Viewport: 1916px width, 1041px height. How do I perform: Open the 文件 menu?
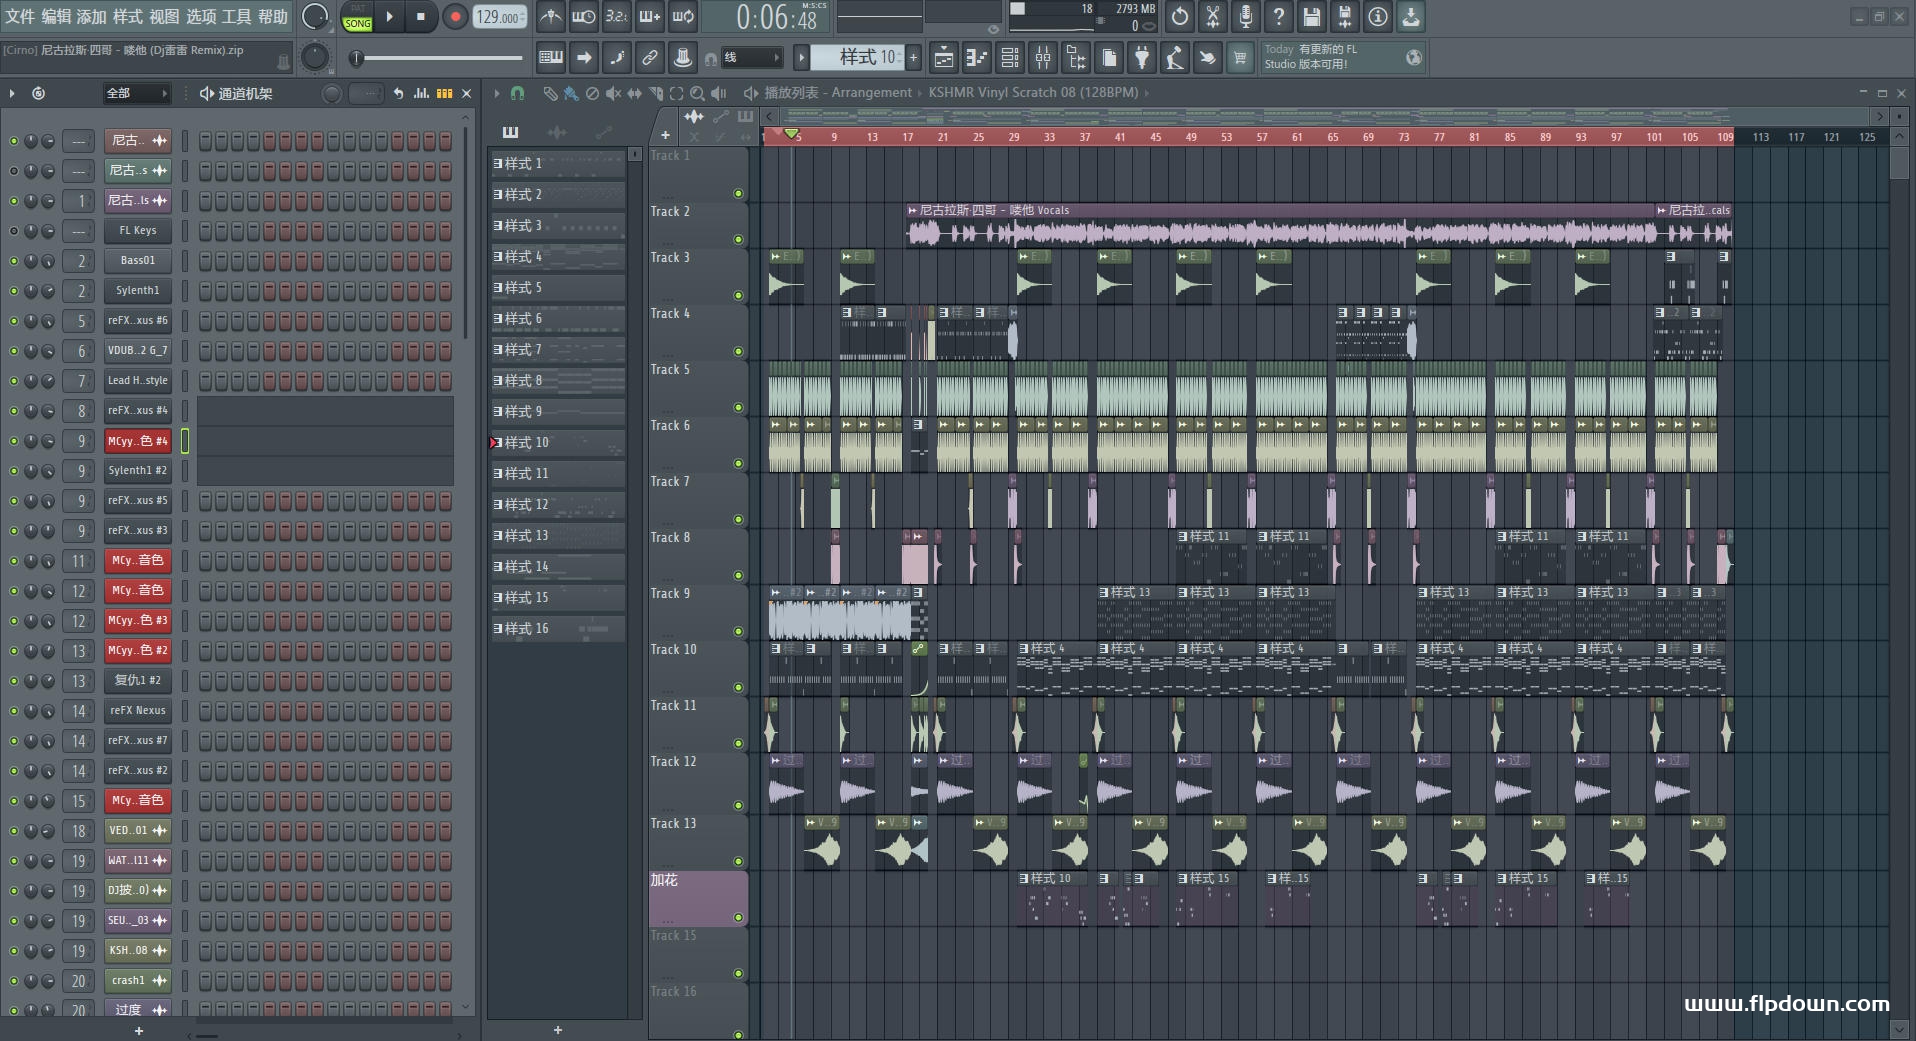pyautogui.click(x=20, y=17)
